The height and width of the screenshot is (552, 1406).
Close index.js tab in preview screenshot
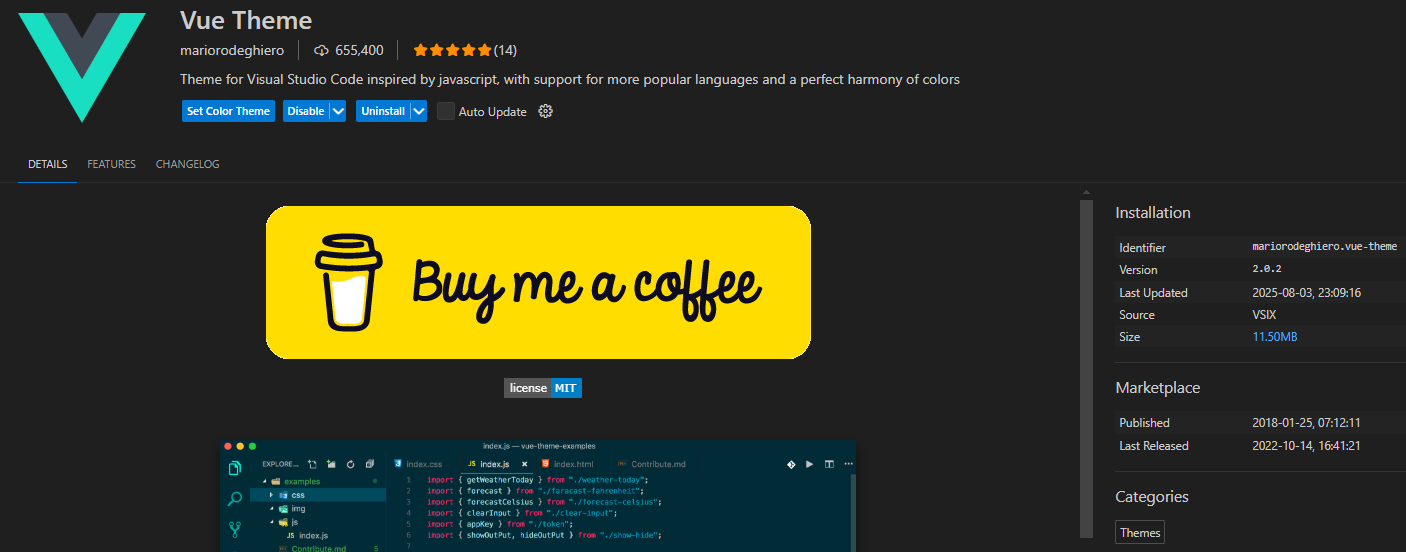coord(524,464)
